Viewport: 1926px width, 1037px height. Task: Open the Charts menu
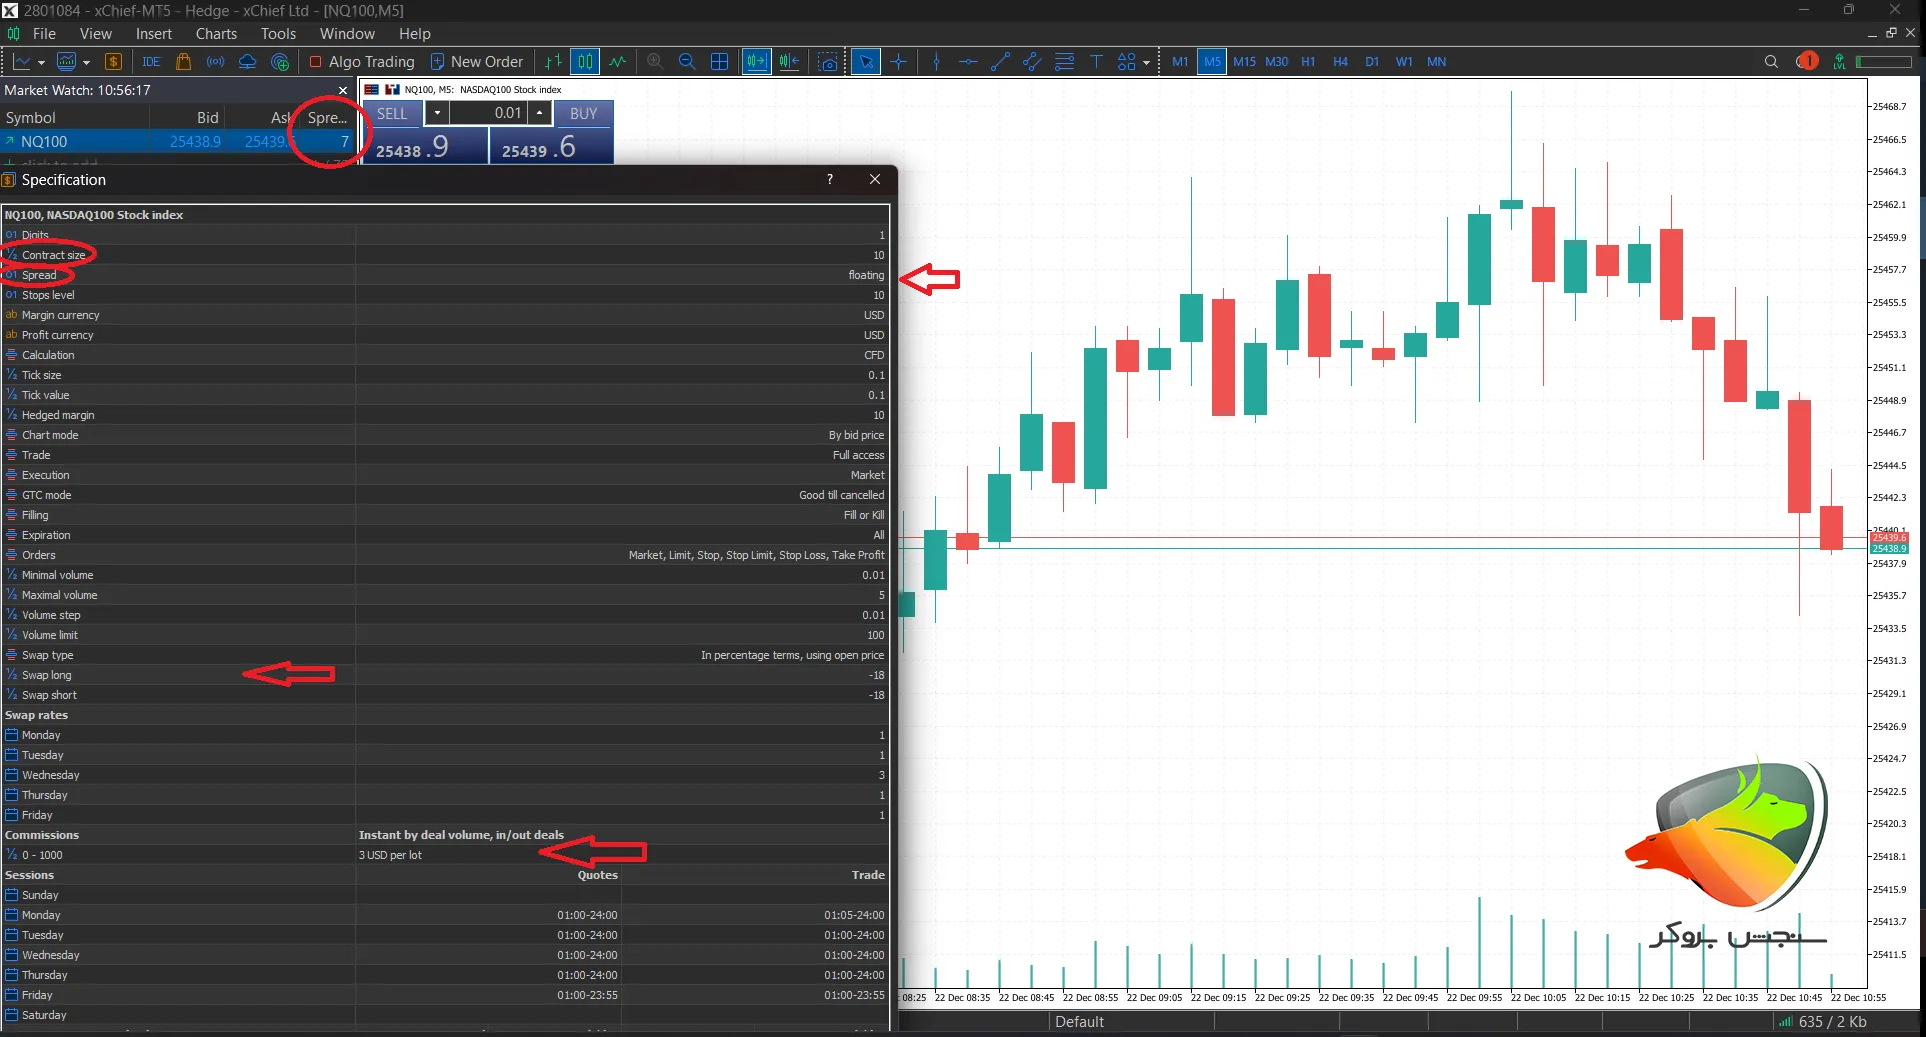(x=216, y=34)
